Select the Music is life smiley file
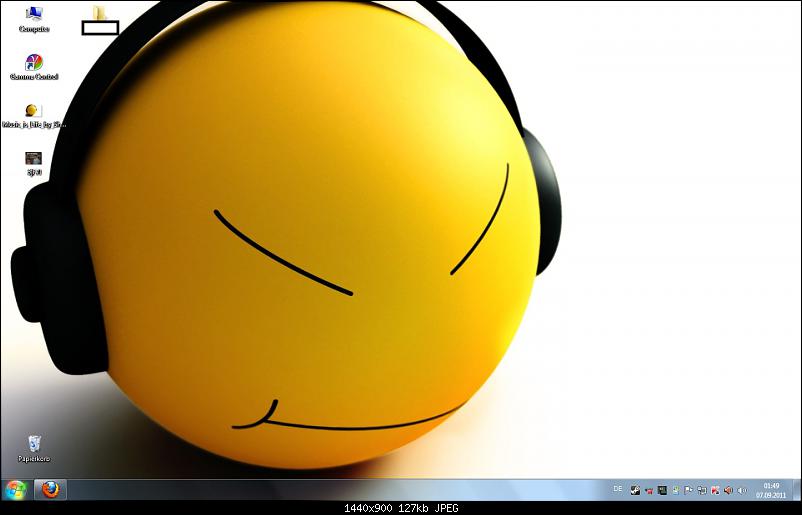 coord(33,111)
